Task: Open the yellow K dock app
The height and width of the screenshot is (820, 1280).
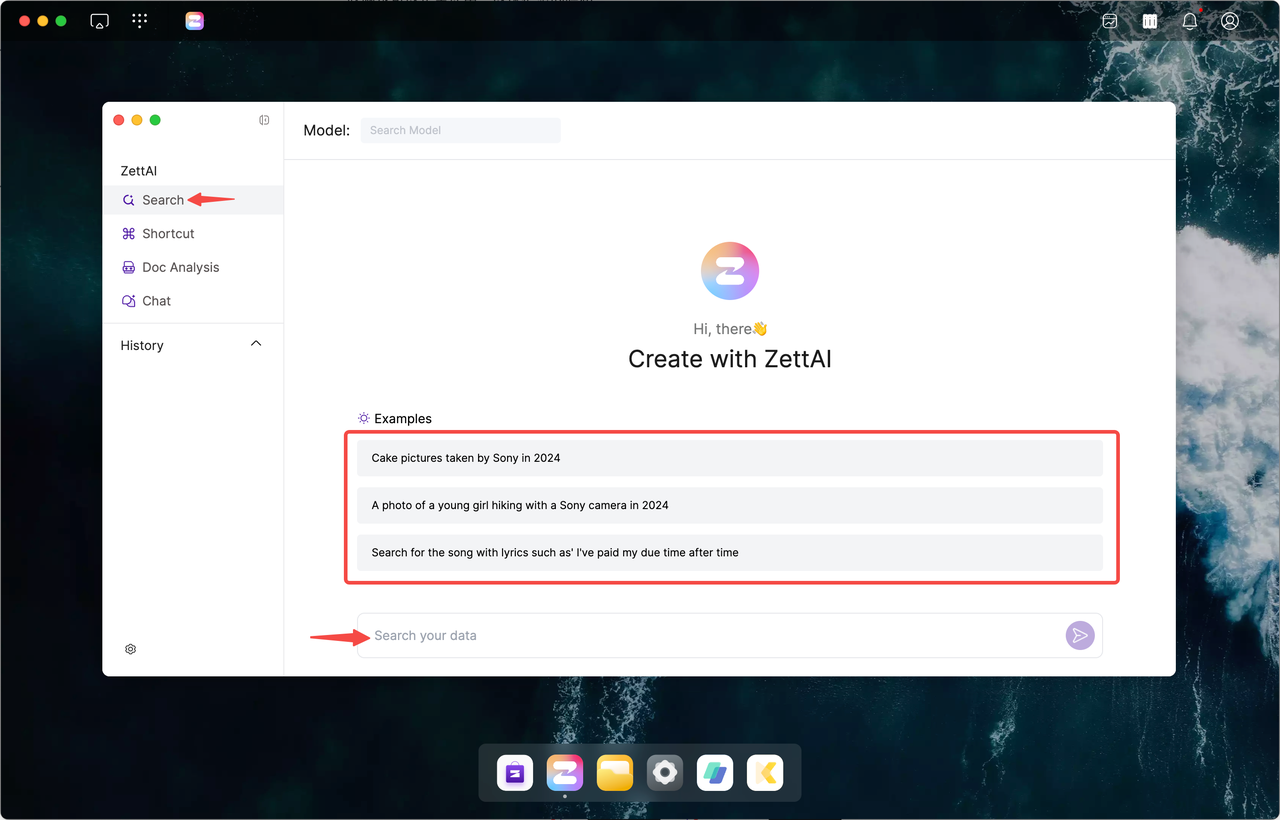Action: point(765,773)
